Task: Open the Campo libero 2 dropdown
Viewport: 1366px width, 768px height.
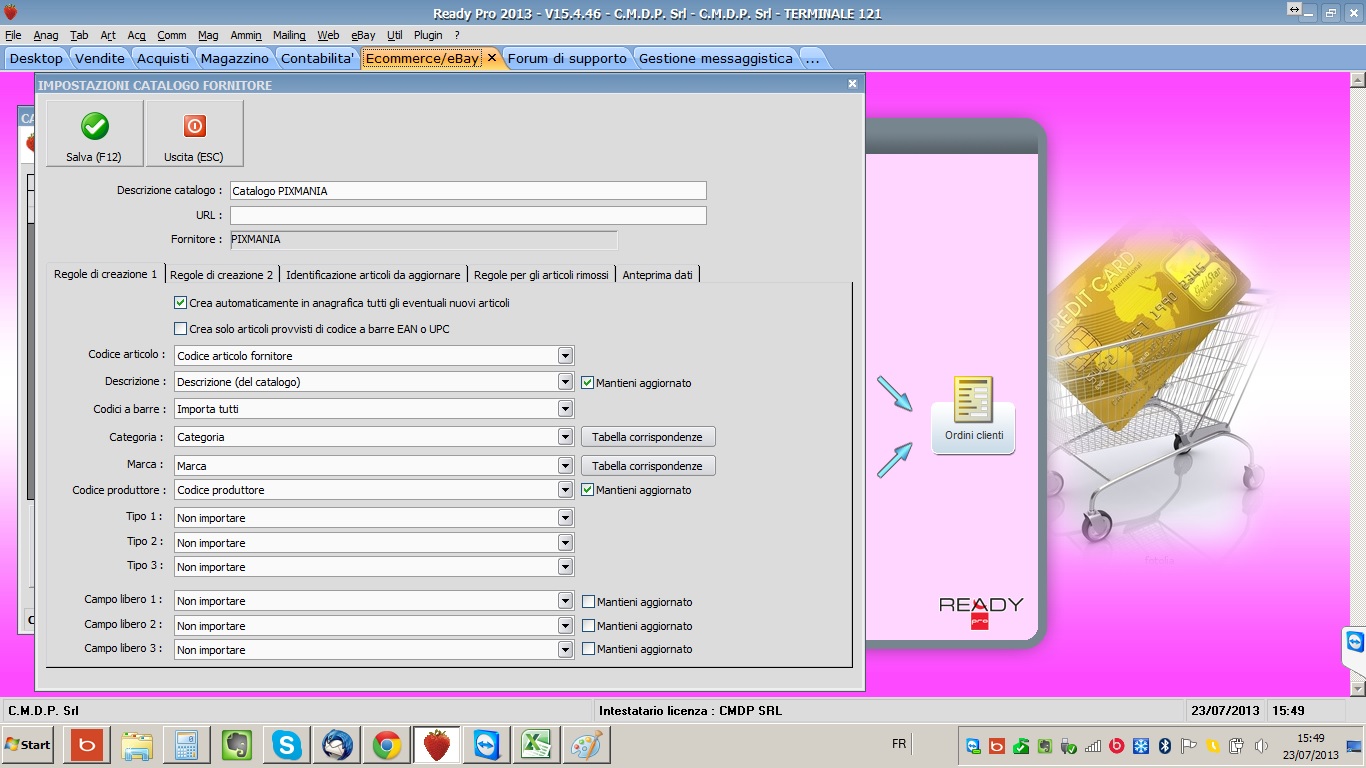Action: point(565,626)
